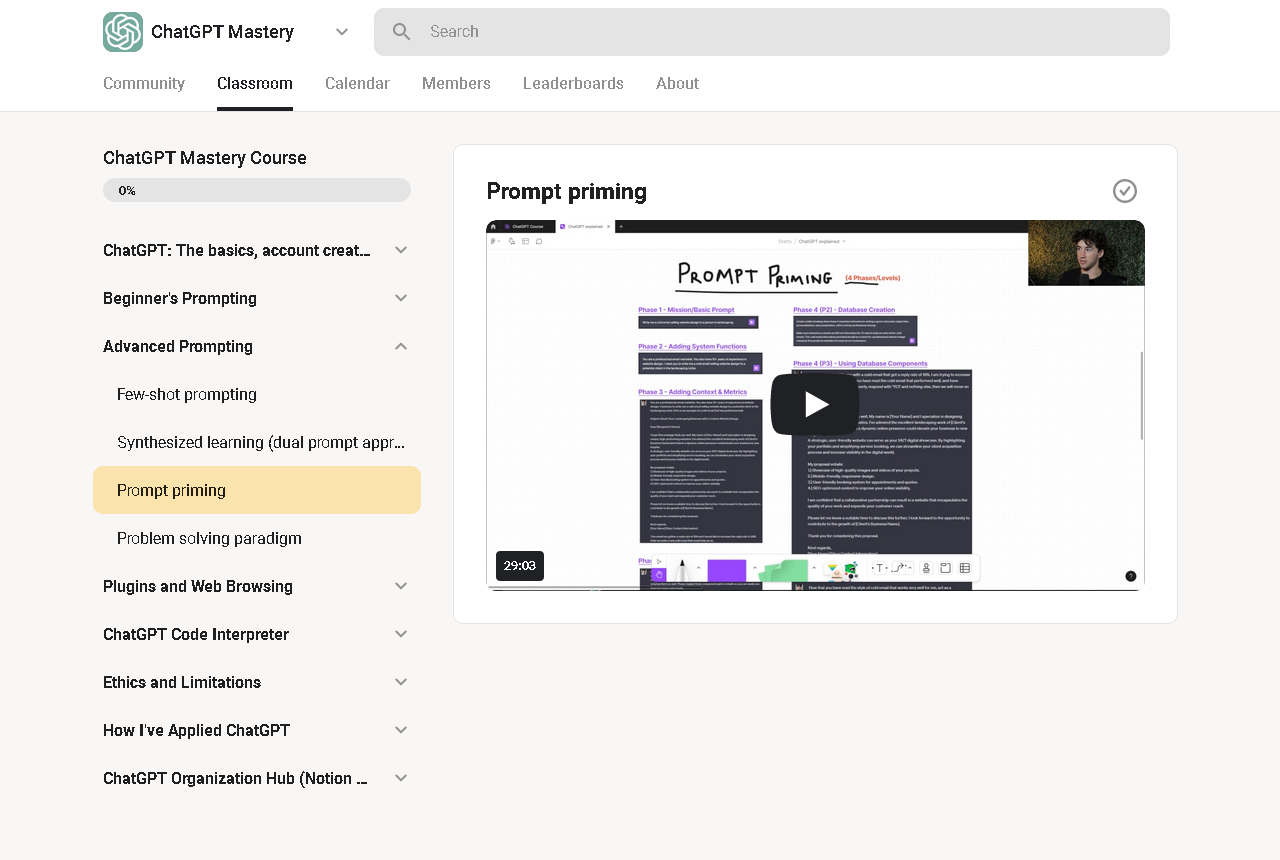Image resolution: width=1280 pixels, height=860 pixels.
Task: Collapse the Advanced Prompting section chevron
Action: coord(401,346)
